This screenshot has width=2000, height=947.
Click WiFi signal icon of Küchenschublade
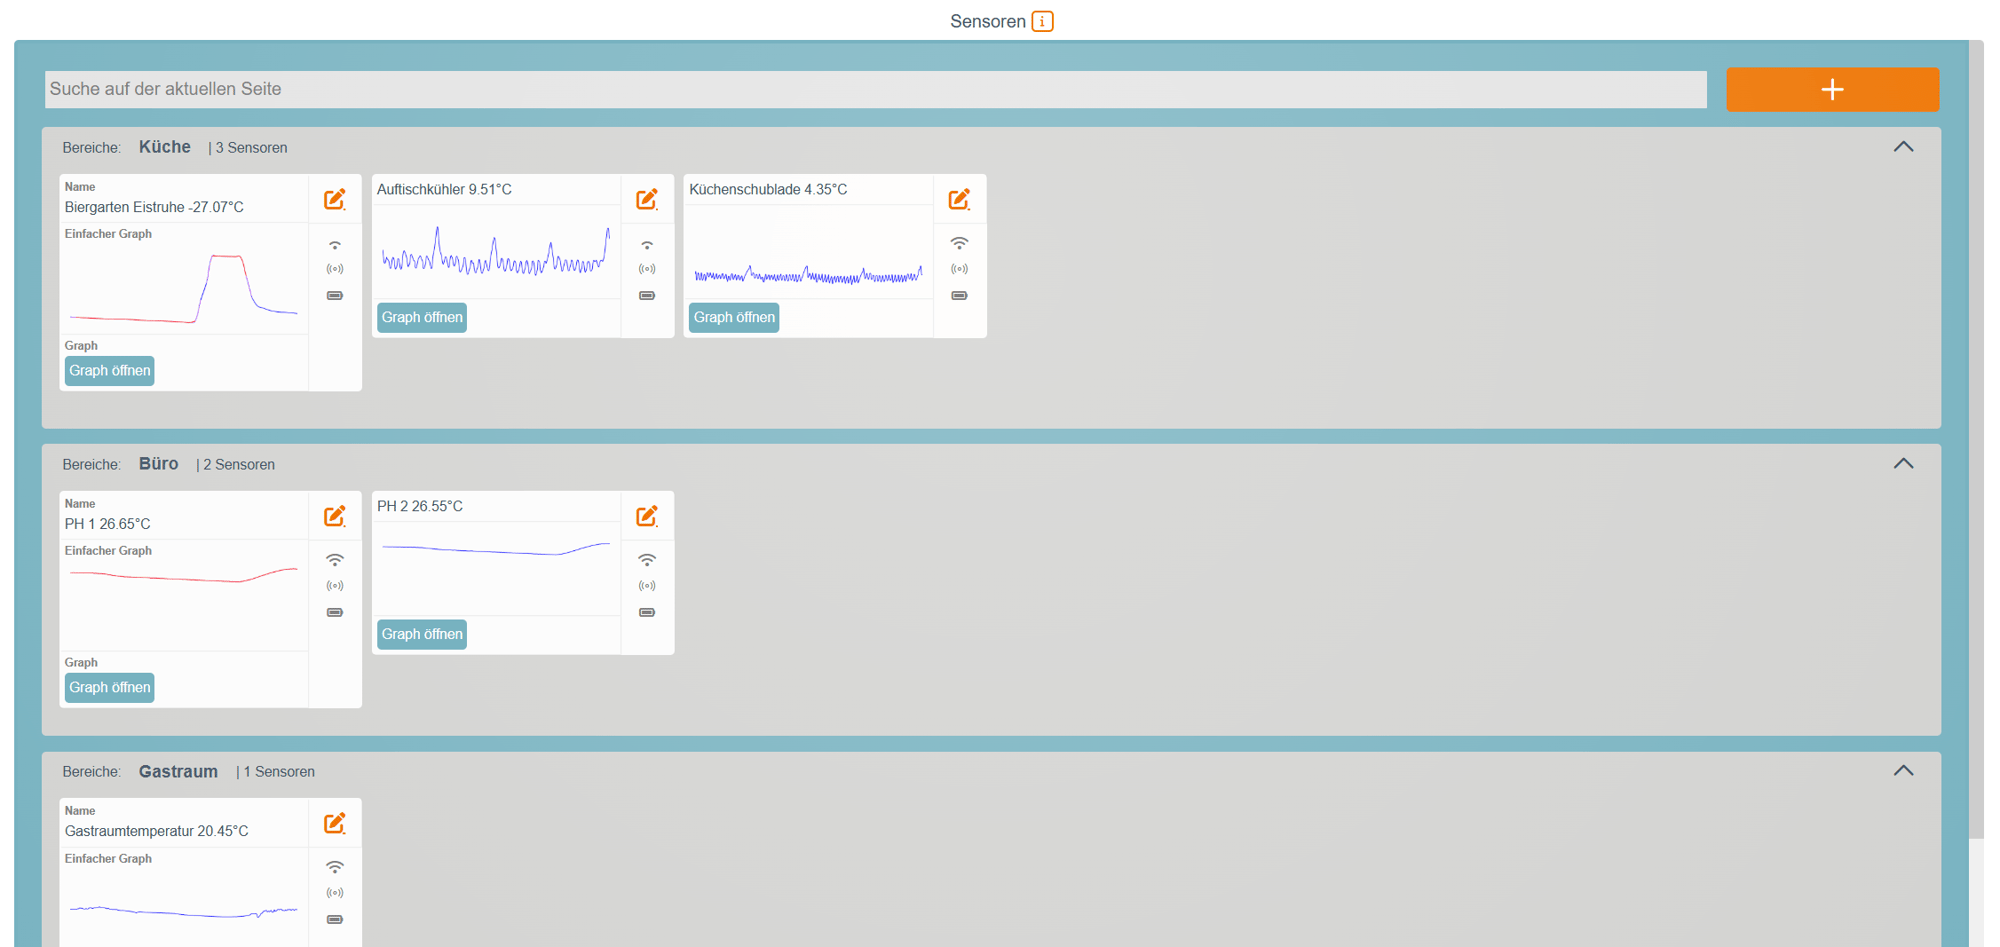(x=959, y=243)
